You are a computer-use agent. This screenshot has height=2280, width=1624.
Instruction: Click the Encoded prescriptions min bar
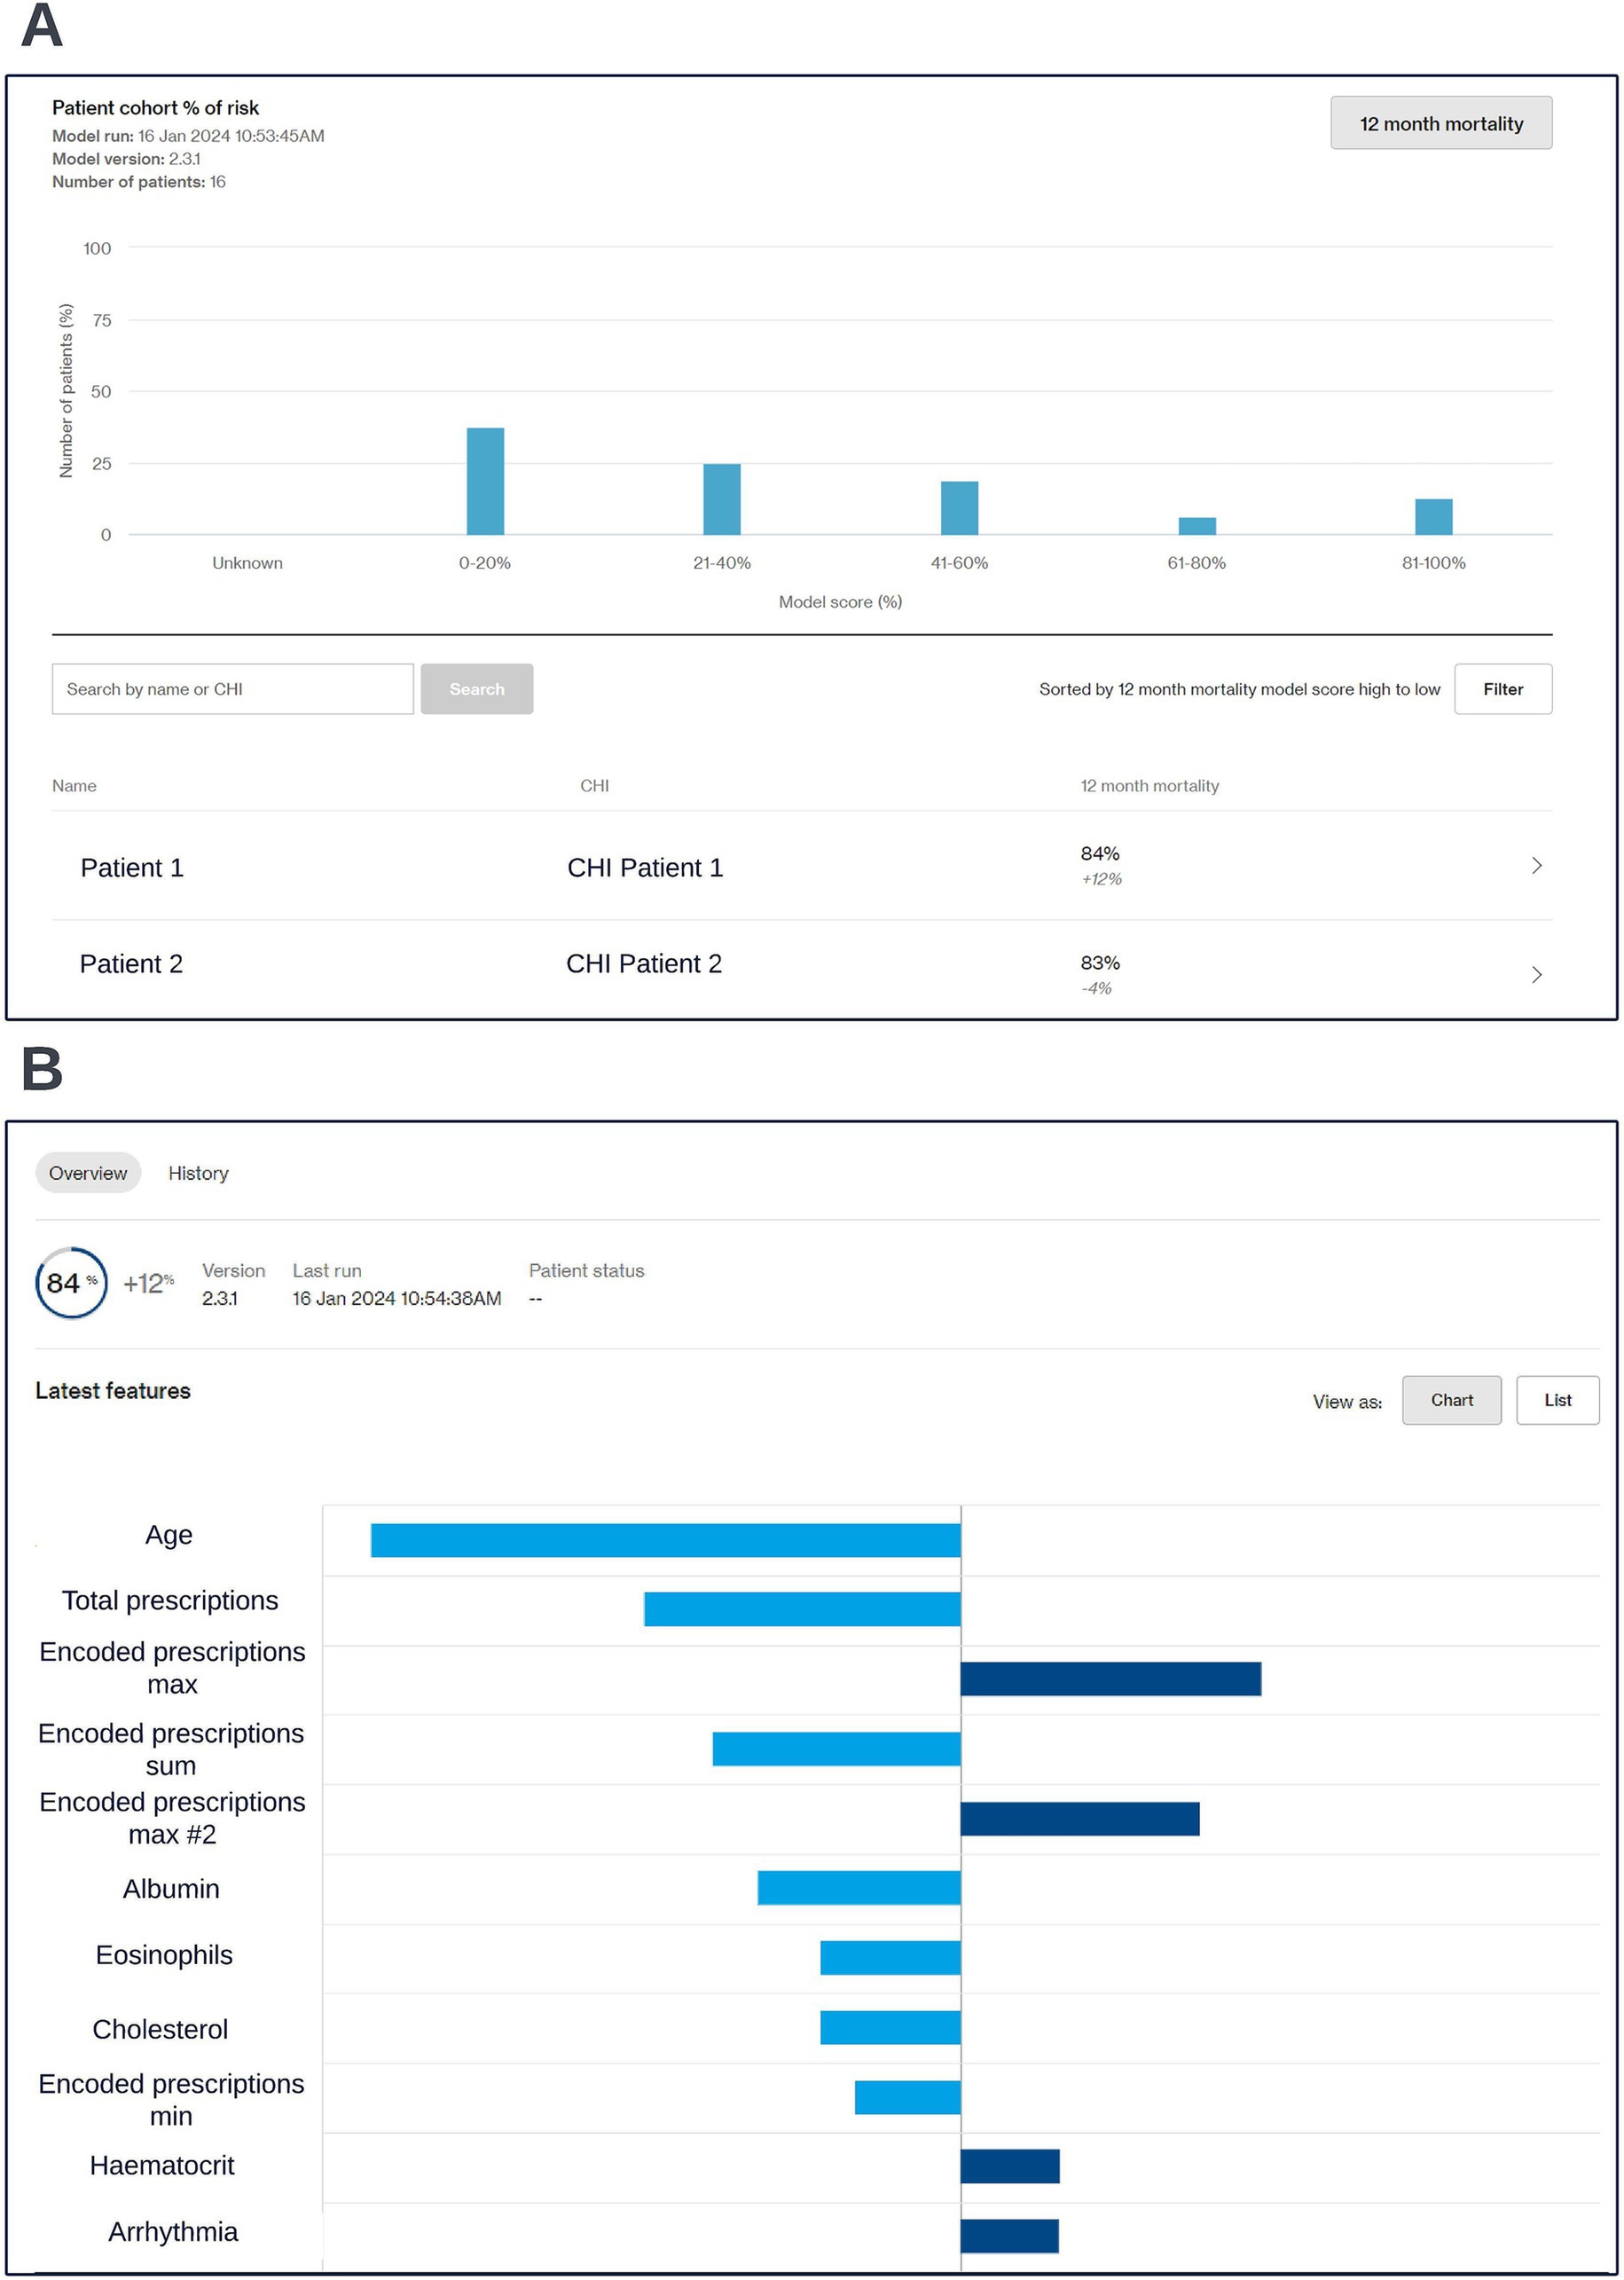click(x=908, y=2097)
